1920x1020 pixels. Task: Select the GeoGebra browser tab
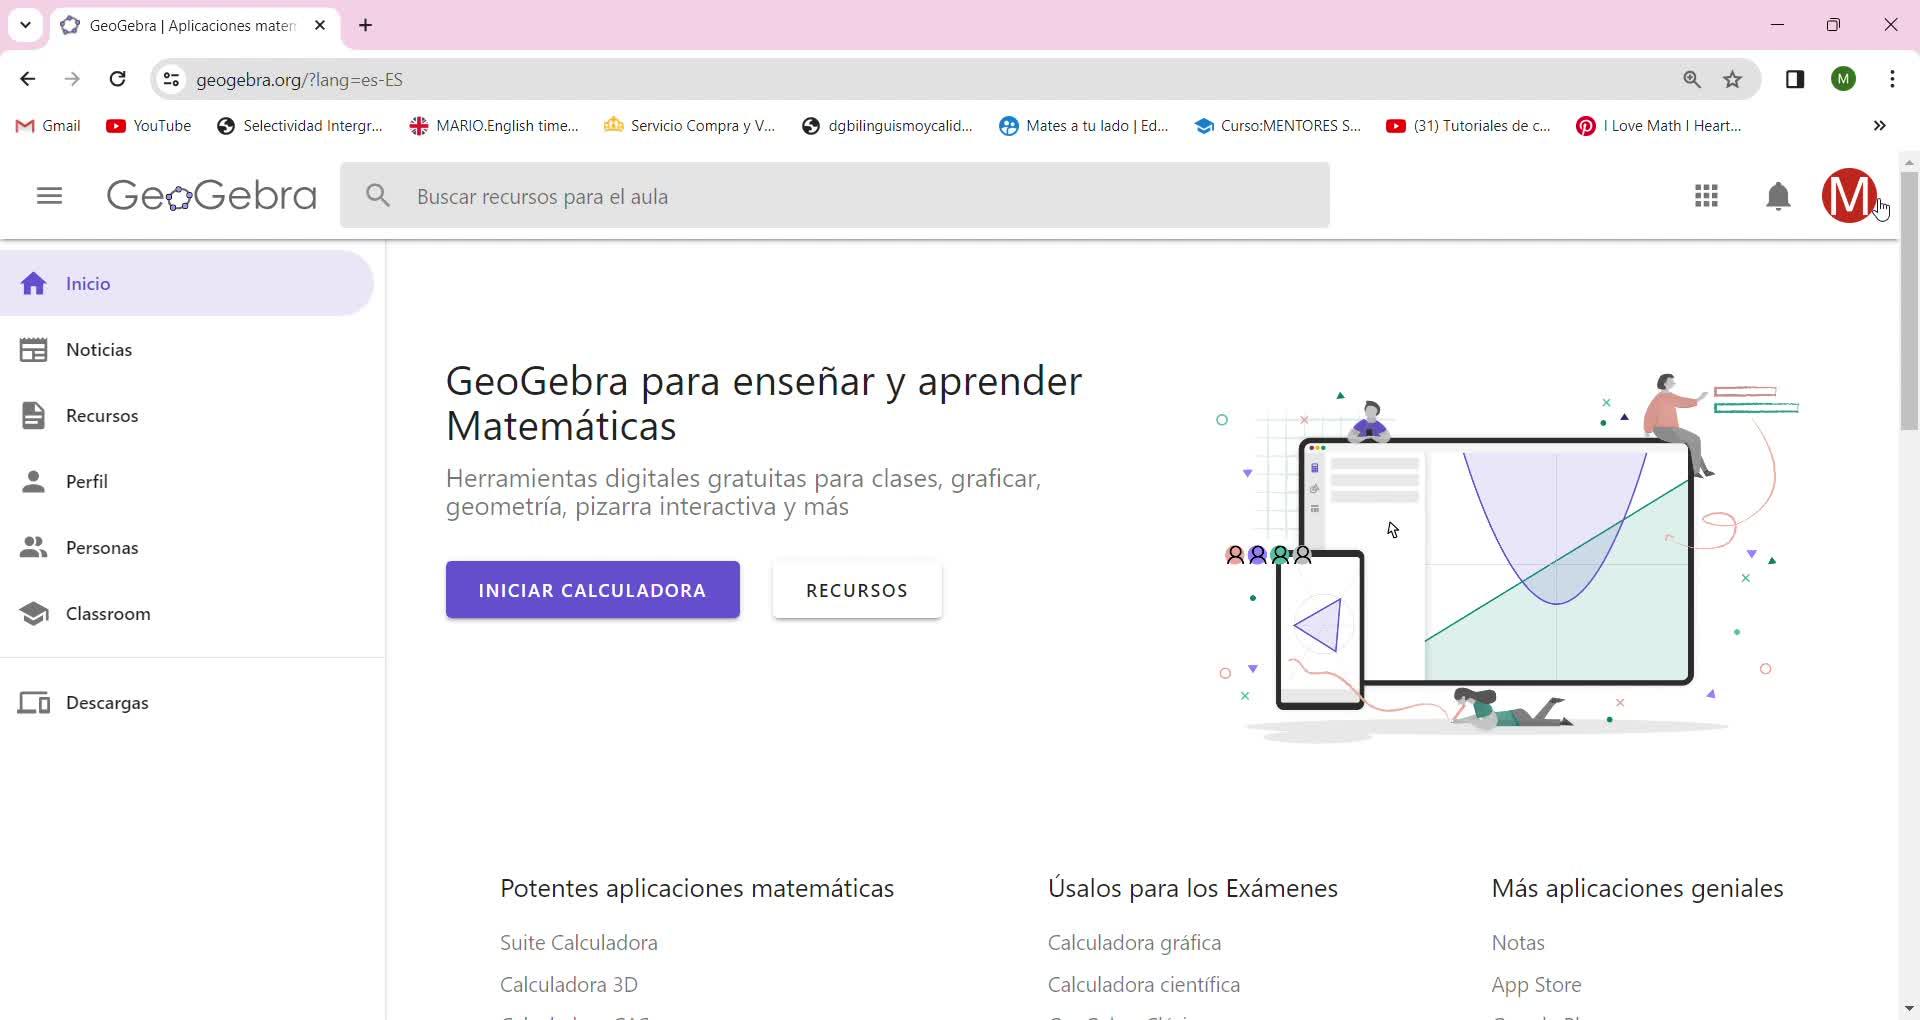(195, 26)
